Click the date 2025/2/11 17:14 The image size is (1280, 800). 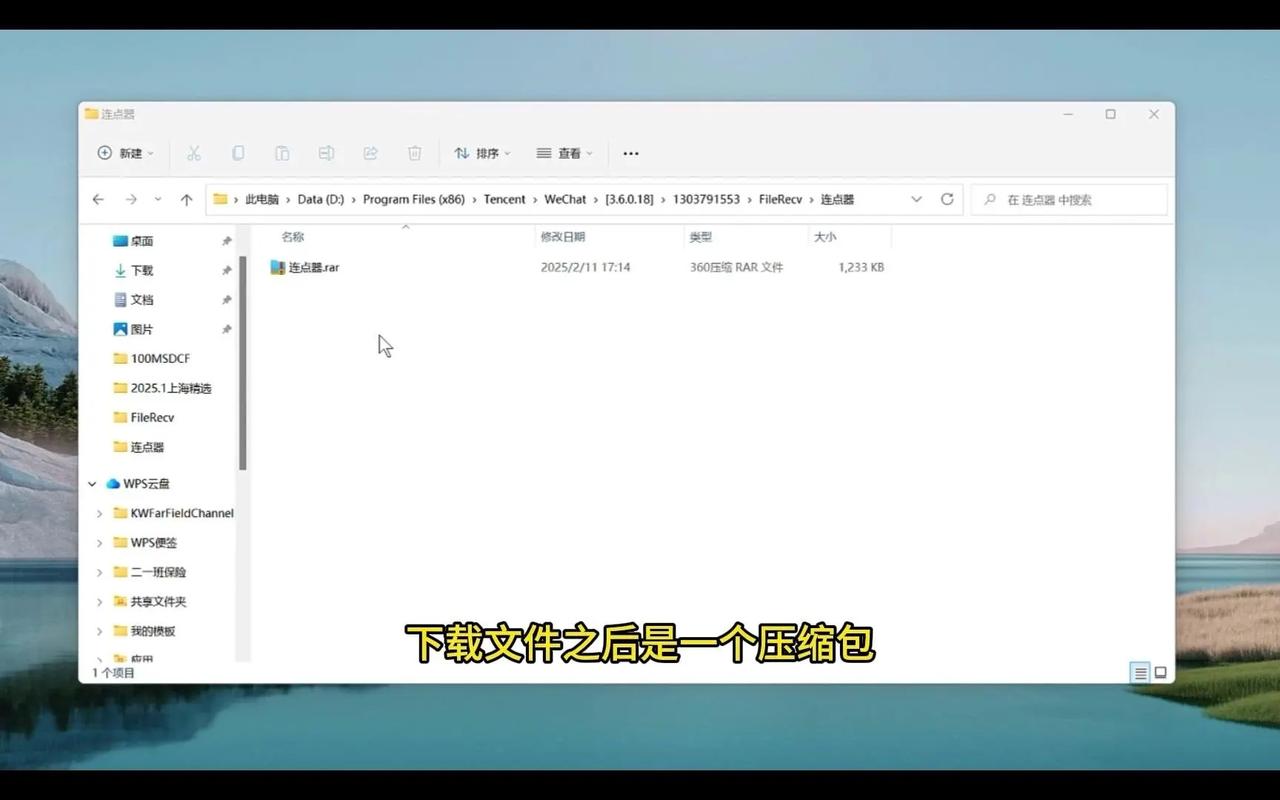coord(586,267)
